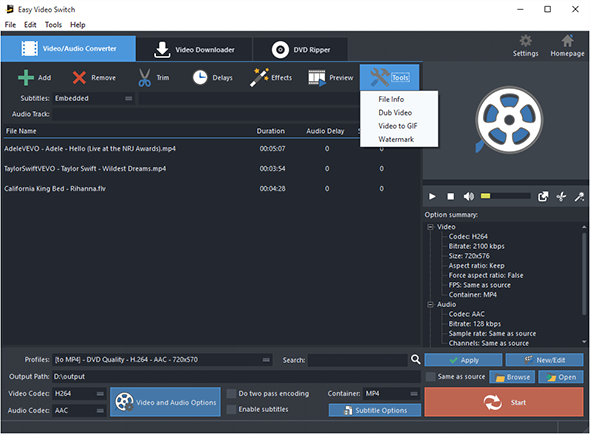This screenshot has height=434, width=590.
Task: Play the preview video
Action: click(432, 196)
